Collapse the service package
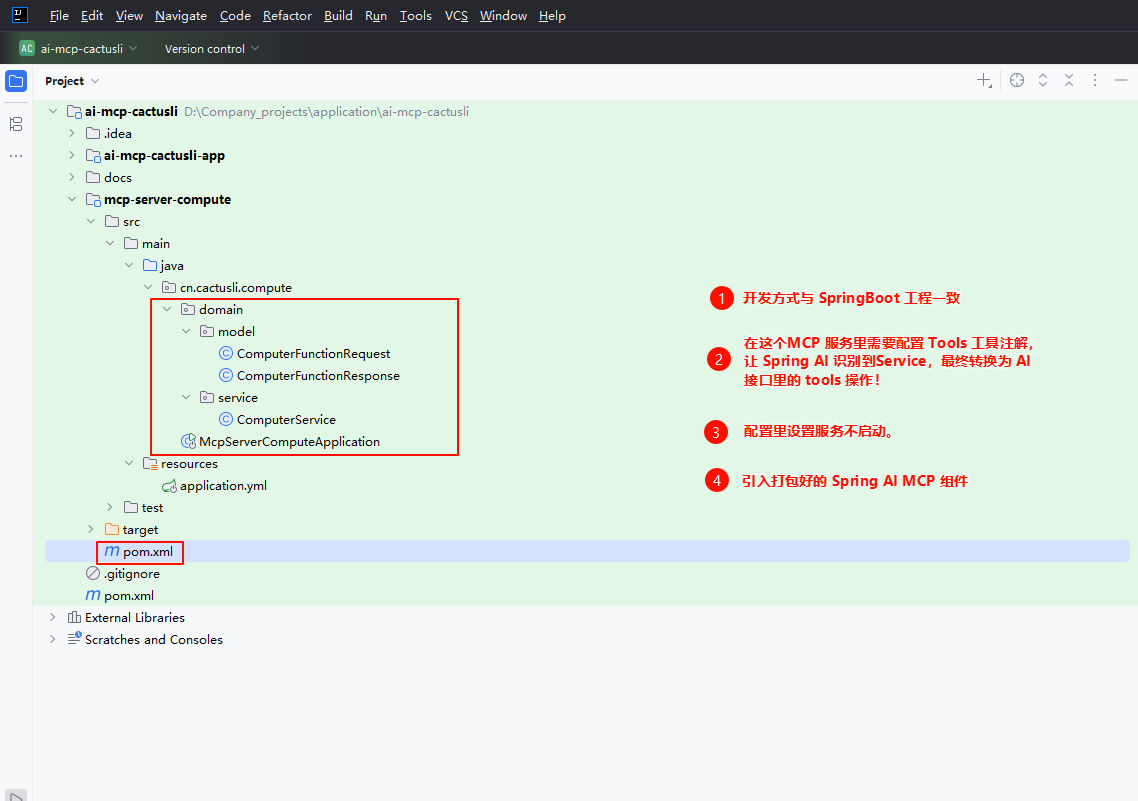The height and width of the screenshot is (801, 1138). (x=186, y=397)
